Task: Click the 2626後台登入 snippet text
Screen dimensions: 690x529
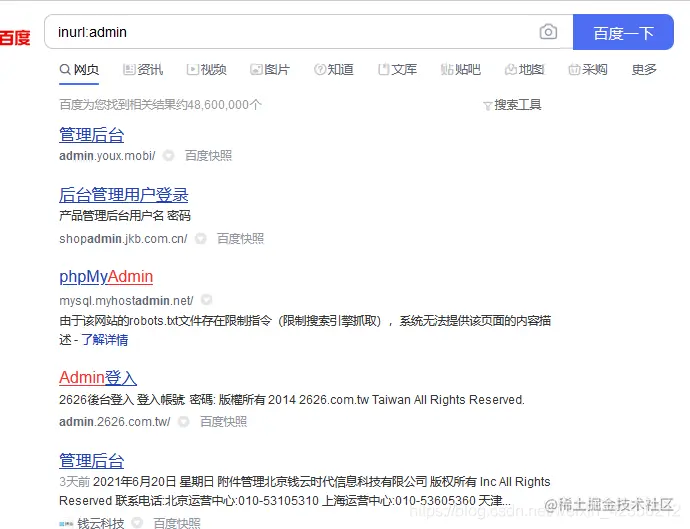Action: click(292, 400)
